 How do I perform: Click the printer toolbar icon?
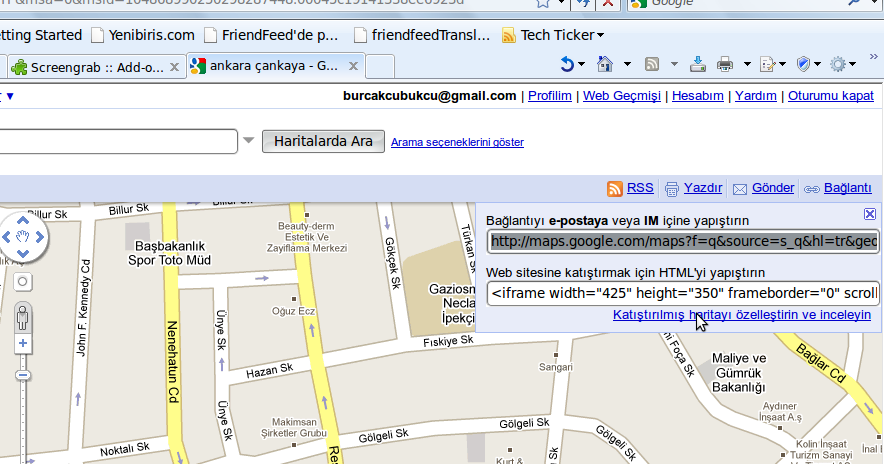(x=725, y=64)
